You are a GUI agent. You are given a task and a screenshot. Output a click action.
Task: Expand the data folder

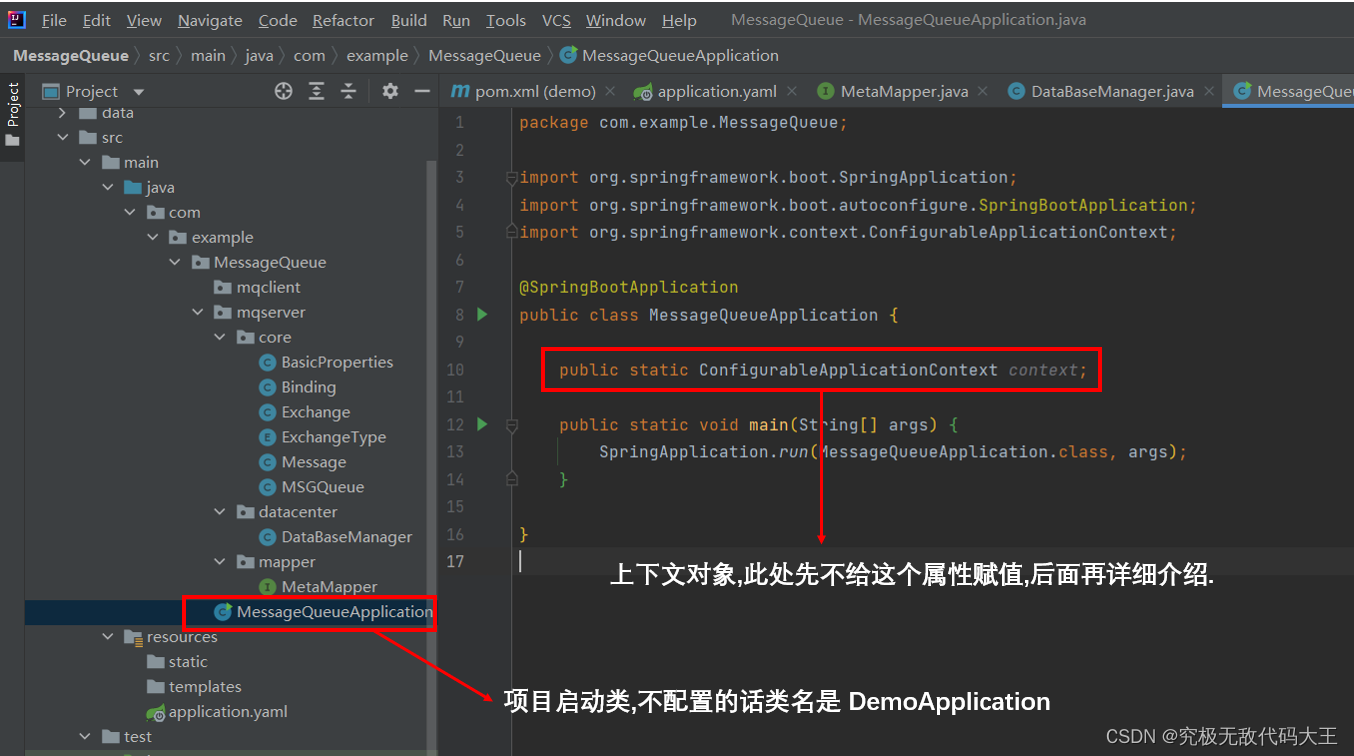pos(63,113)
